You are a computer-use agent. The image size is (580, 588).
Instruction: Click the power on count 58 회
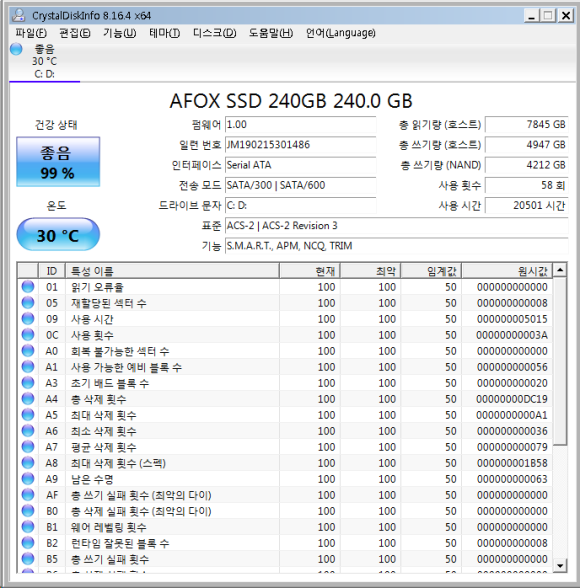pyautogui.click(x=526, y=185)
